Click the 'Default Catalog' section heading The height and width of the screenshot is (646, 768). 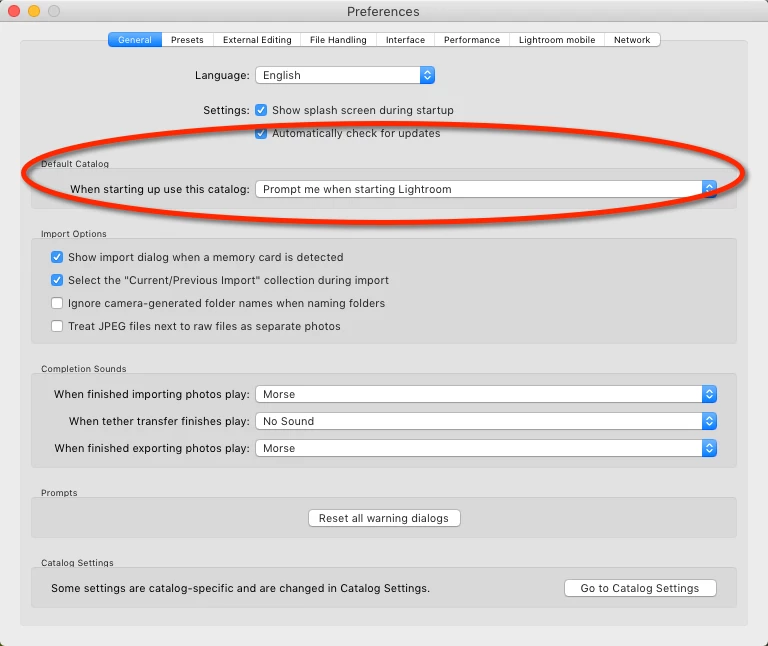pos(75,164)
